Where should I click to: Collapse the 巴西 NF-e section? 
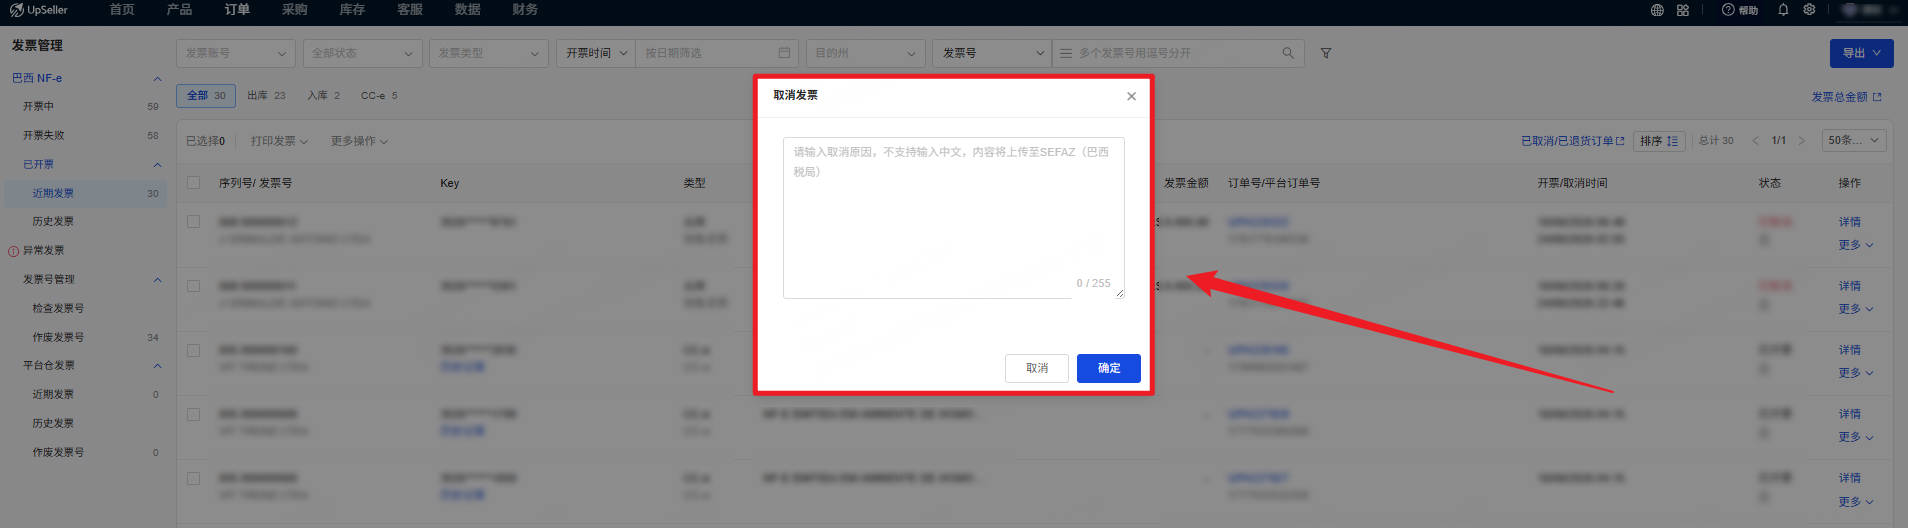[157, 78]
